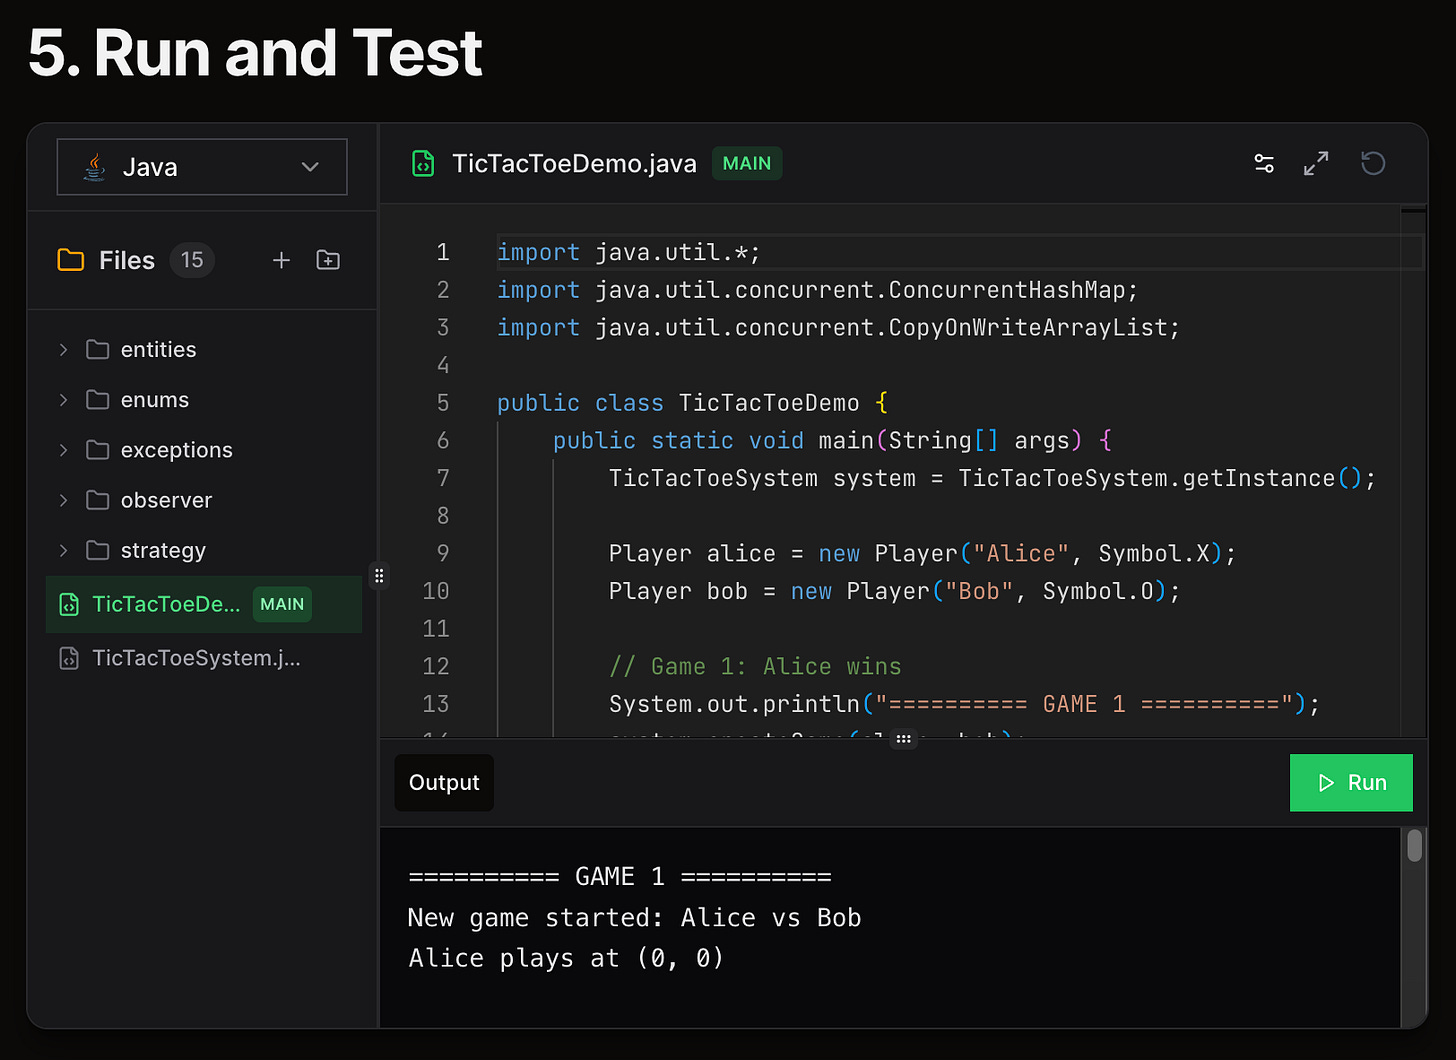Click the Java logo icon
Screen dimensions: 1456x1060
coord(95,167)
